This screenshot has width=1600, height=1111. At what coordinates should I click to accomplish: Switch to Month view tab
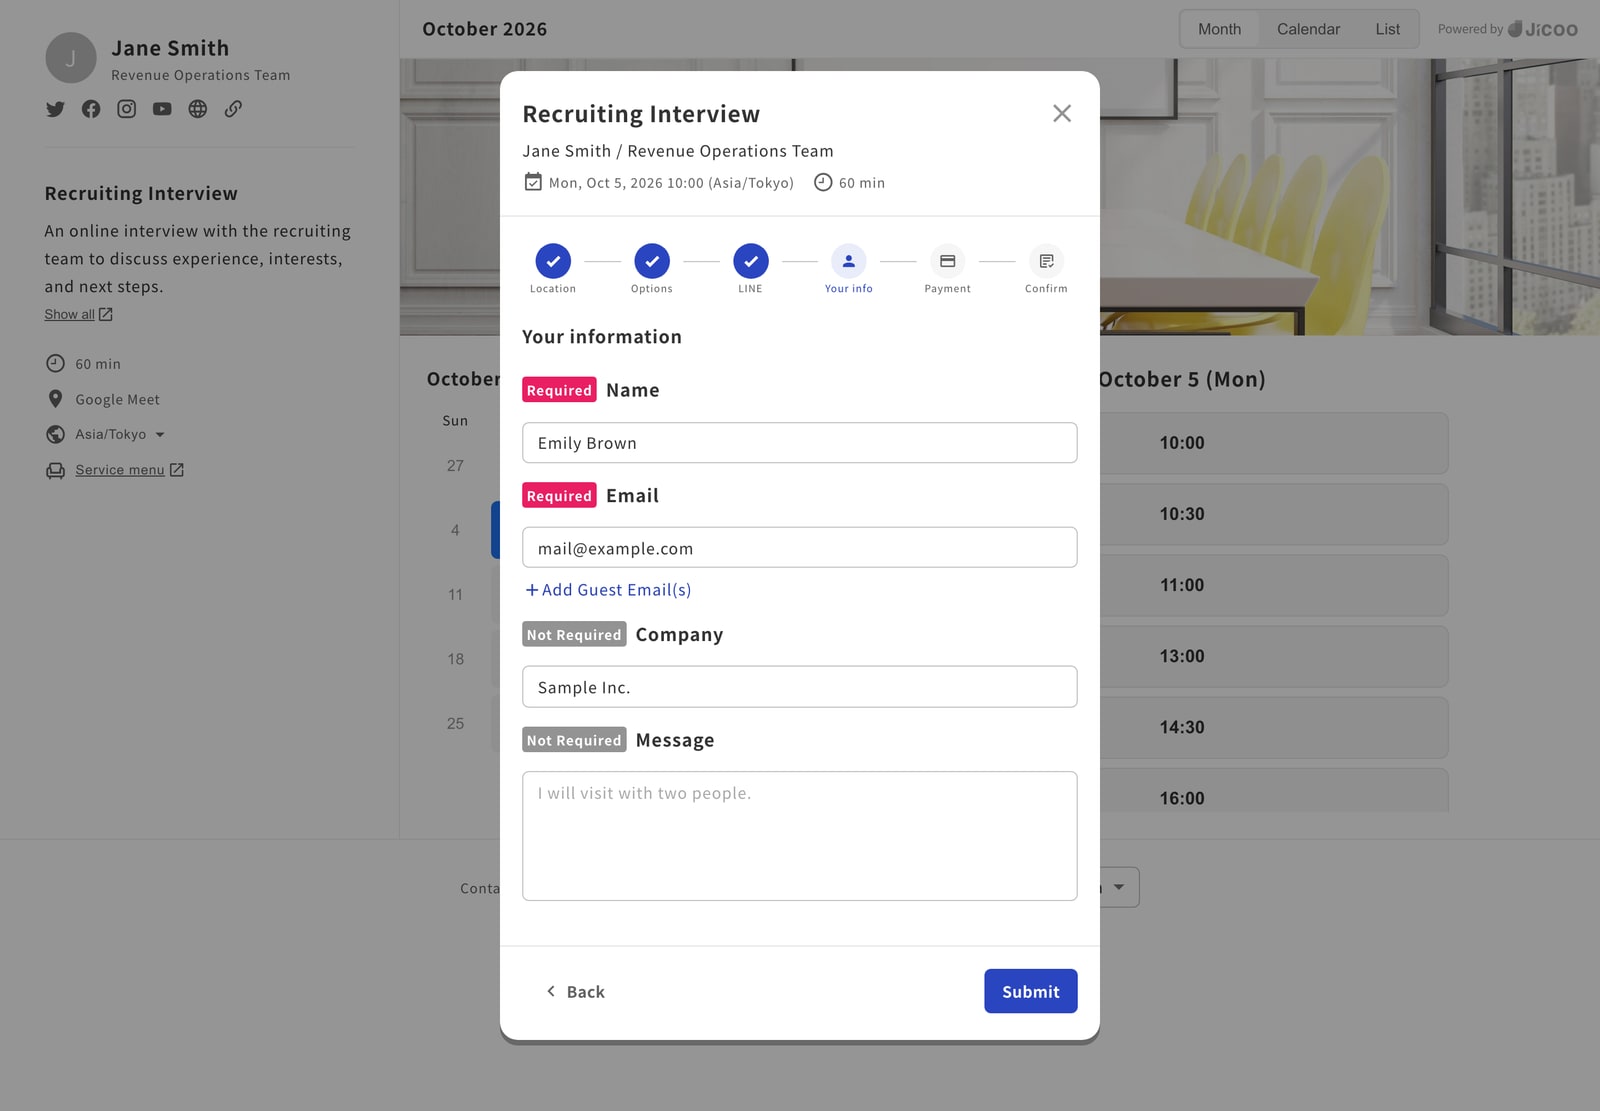(1219, 29)
